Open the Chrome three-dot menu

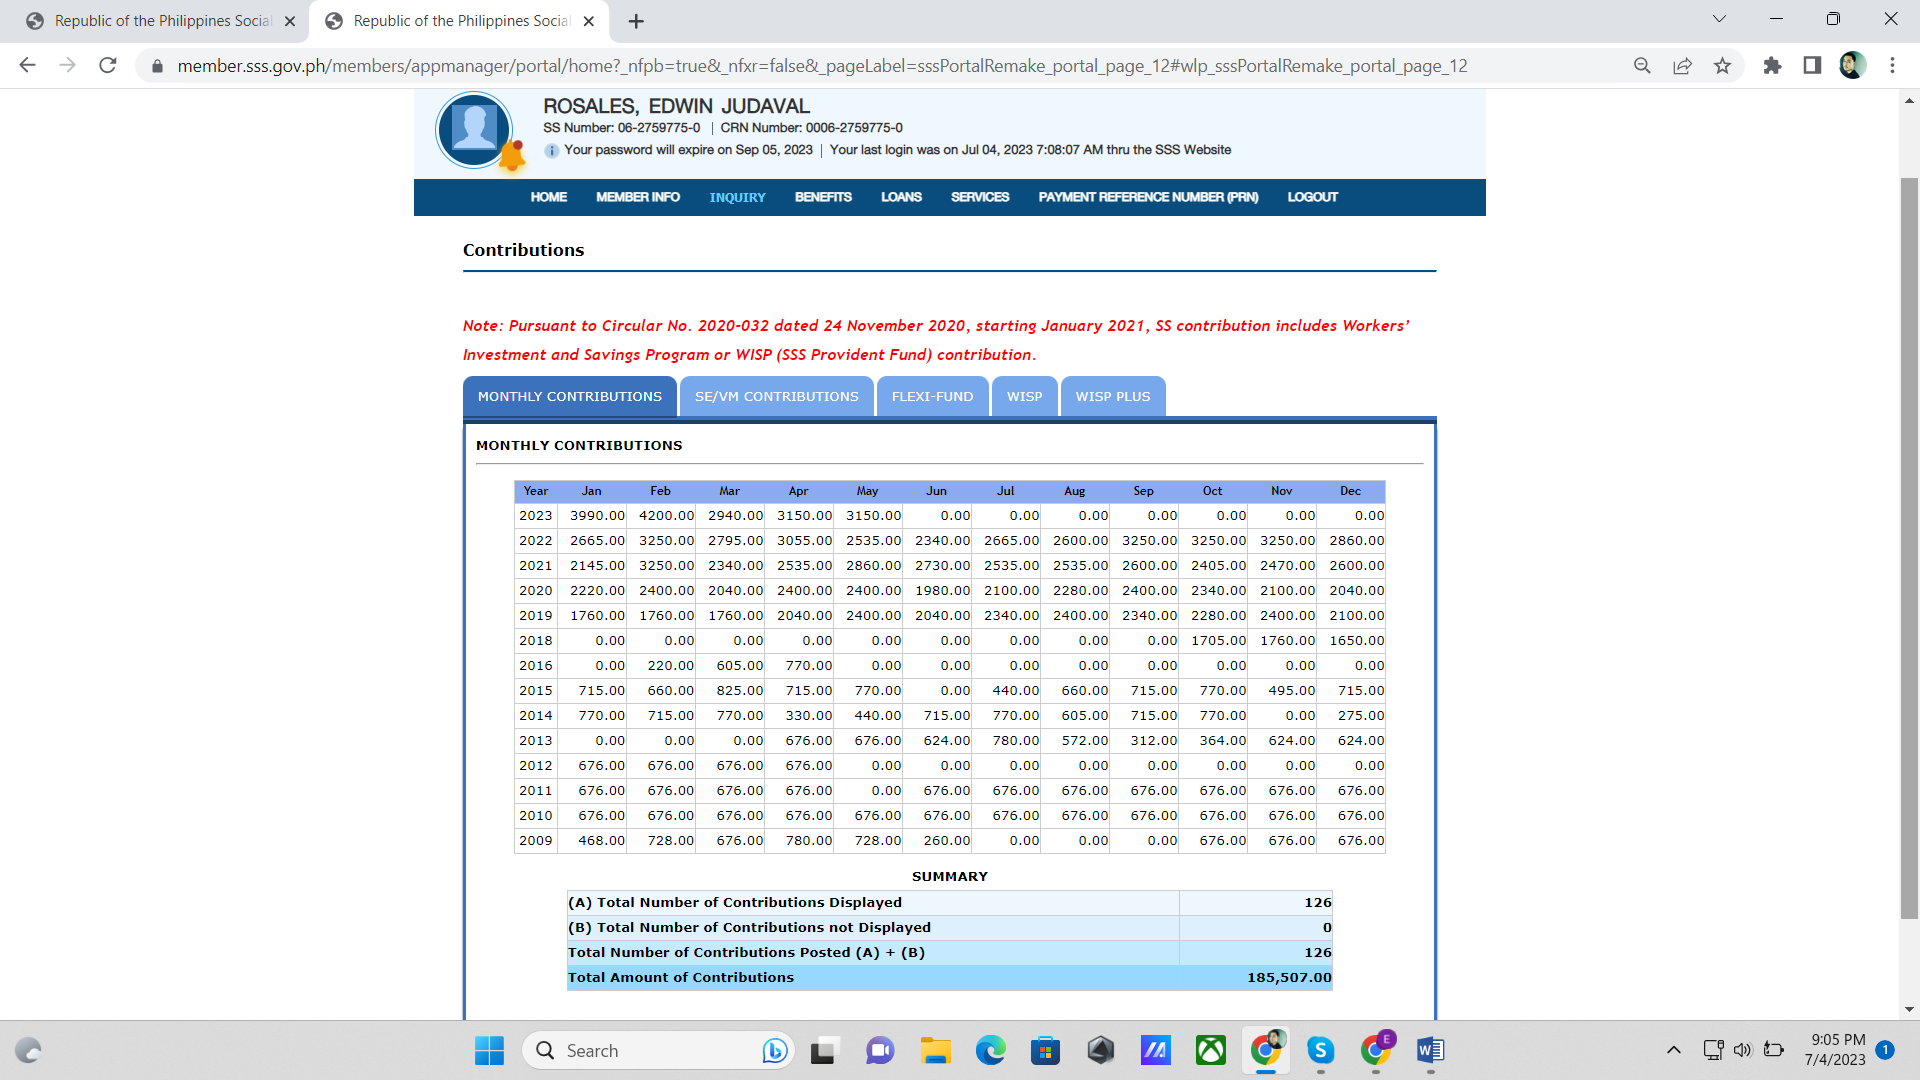tap(1892, 66)
